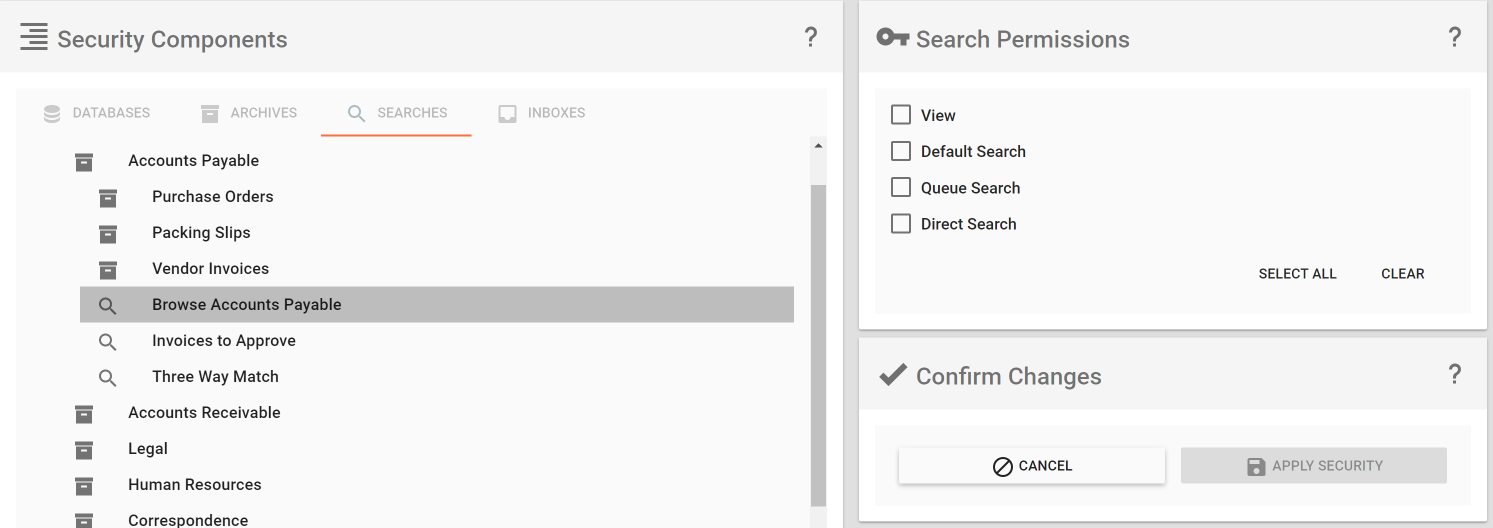The height and width of the screenshot is (528, 1493).
Task: Click the Security Components help question mark
Action: (x=811, y=38)
